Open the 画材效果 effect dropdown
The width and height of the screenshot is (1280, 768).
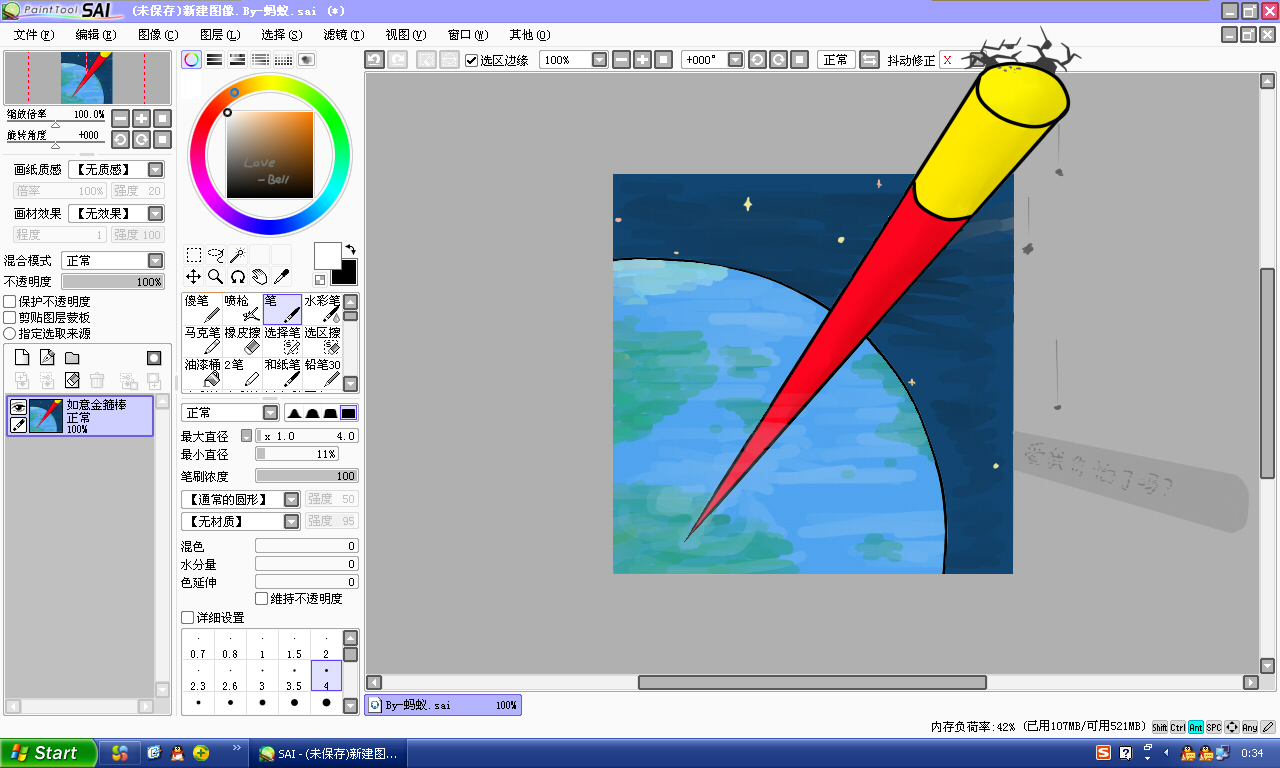(156, 213)
